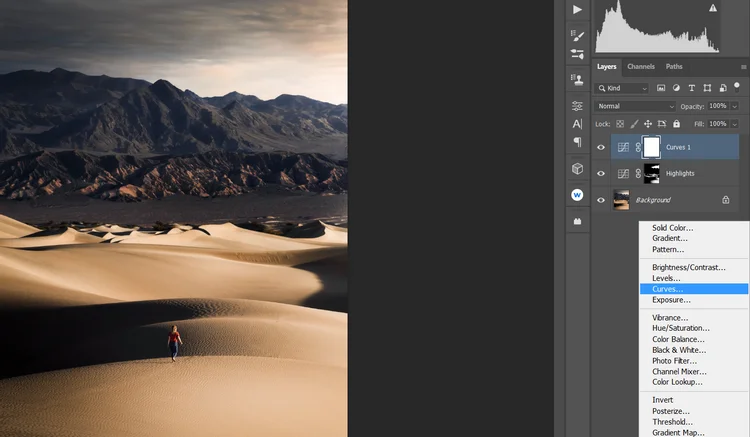Select Hue/Saturation... in the adjustment menu
This screenshot has height=437, width=750.
pyautogui.click(x=681, y=328)
